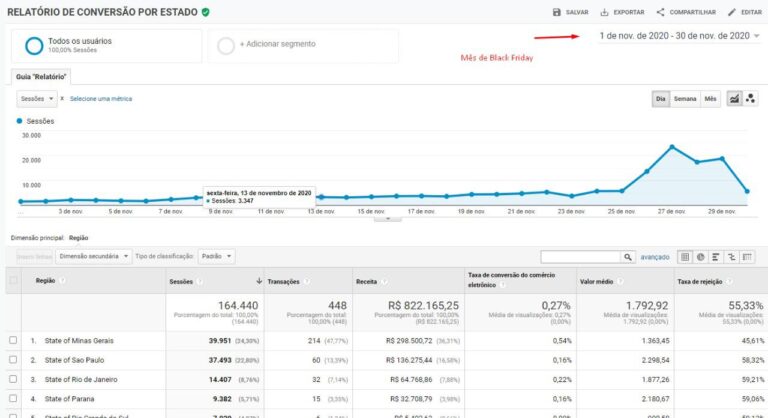Select the State of Rio de Janeiro checkbox
Viewport: 768px width, 418px height.
click(x=13, y=380)
